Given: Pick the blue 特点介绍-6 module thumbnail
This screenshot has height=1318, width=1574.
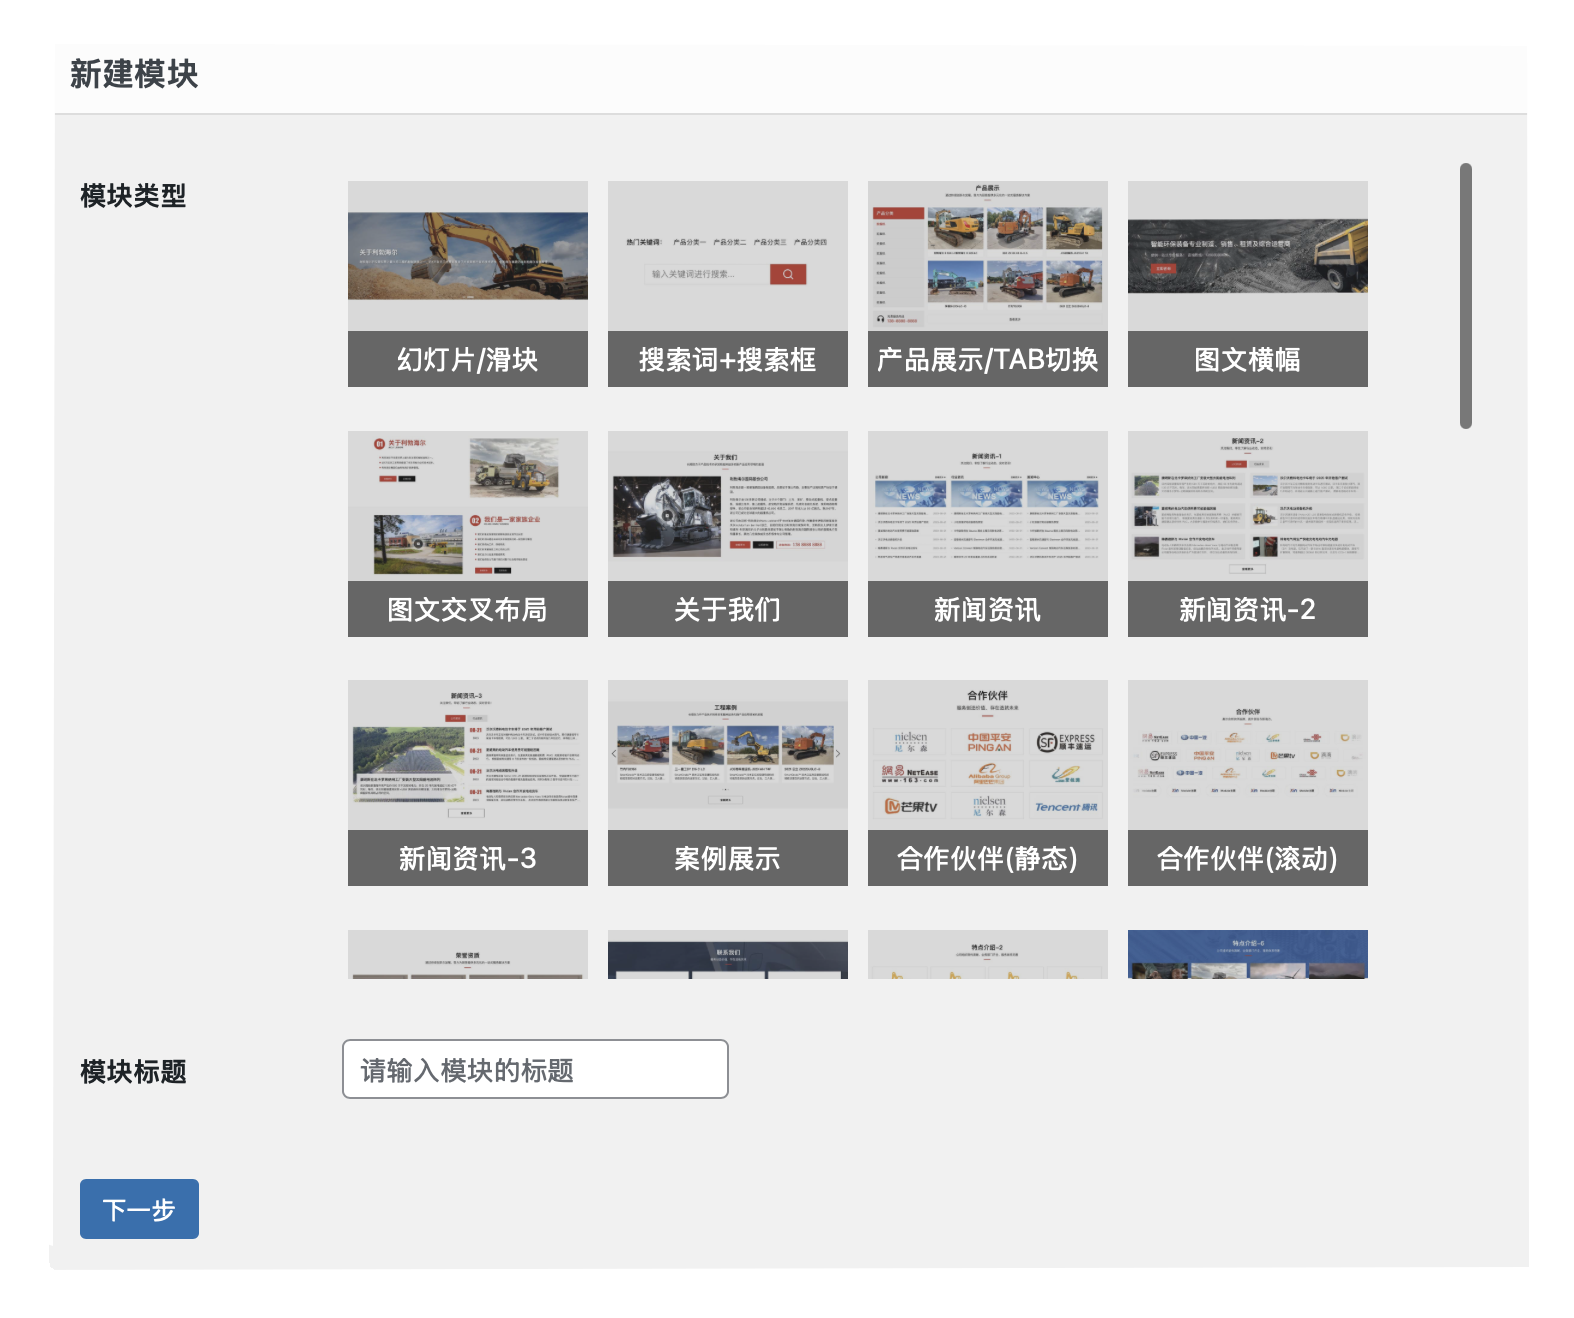Looking at the screenshot, I should coord(1247,955).
